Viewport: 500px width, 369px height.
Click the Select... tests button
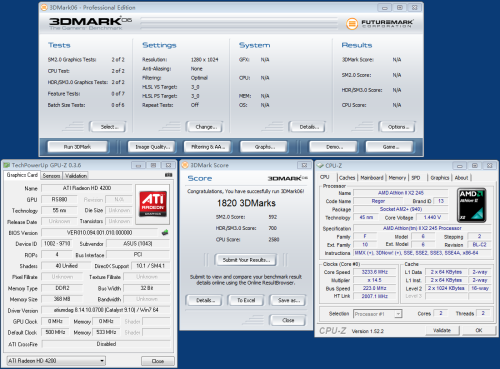coord(108,127)
